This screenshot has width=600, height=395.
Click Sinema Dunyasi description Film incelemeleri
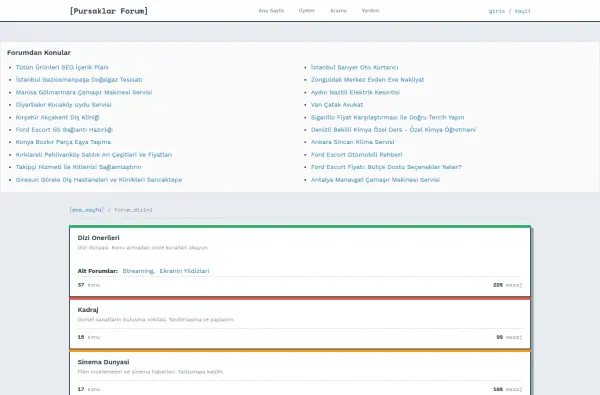[x=151, y=372]
